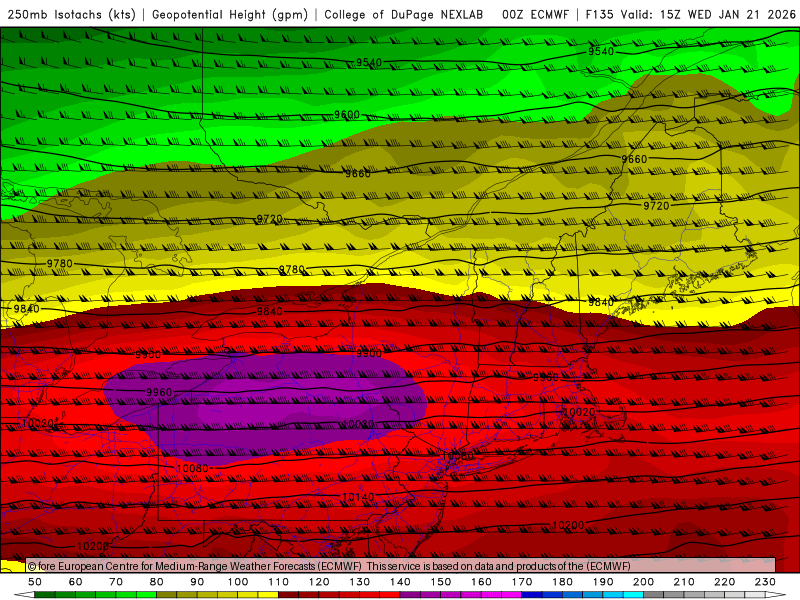
Task: Click the 100 label on the color scale
Action: 238,582
